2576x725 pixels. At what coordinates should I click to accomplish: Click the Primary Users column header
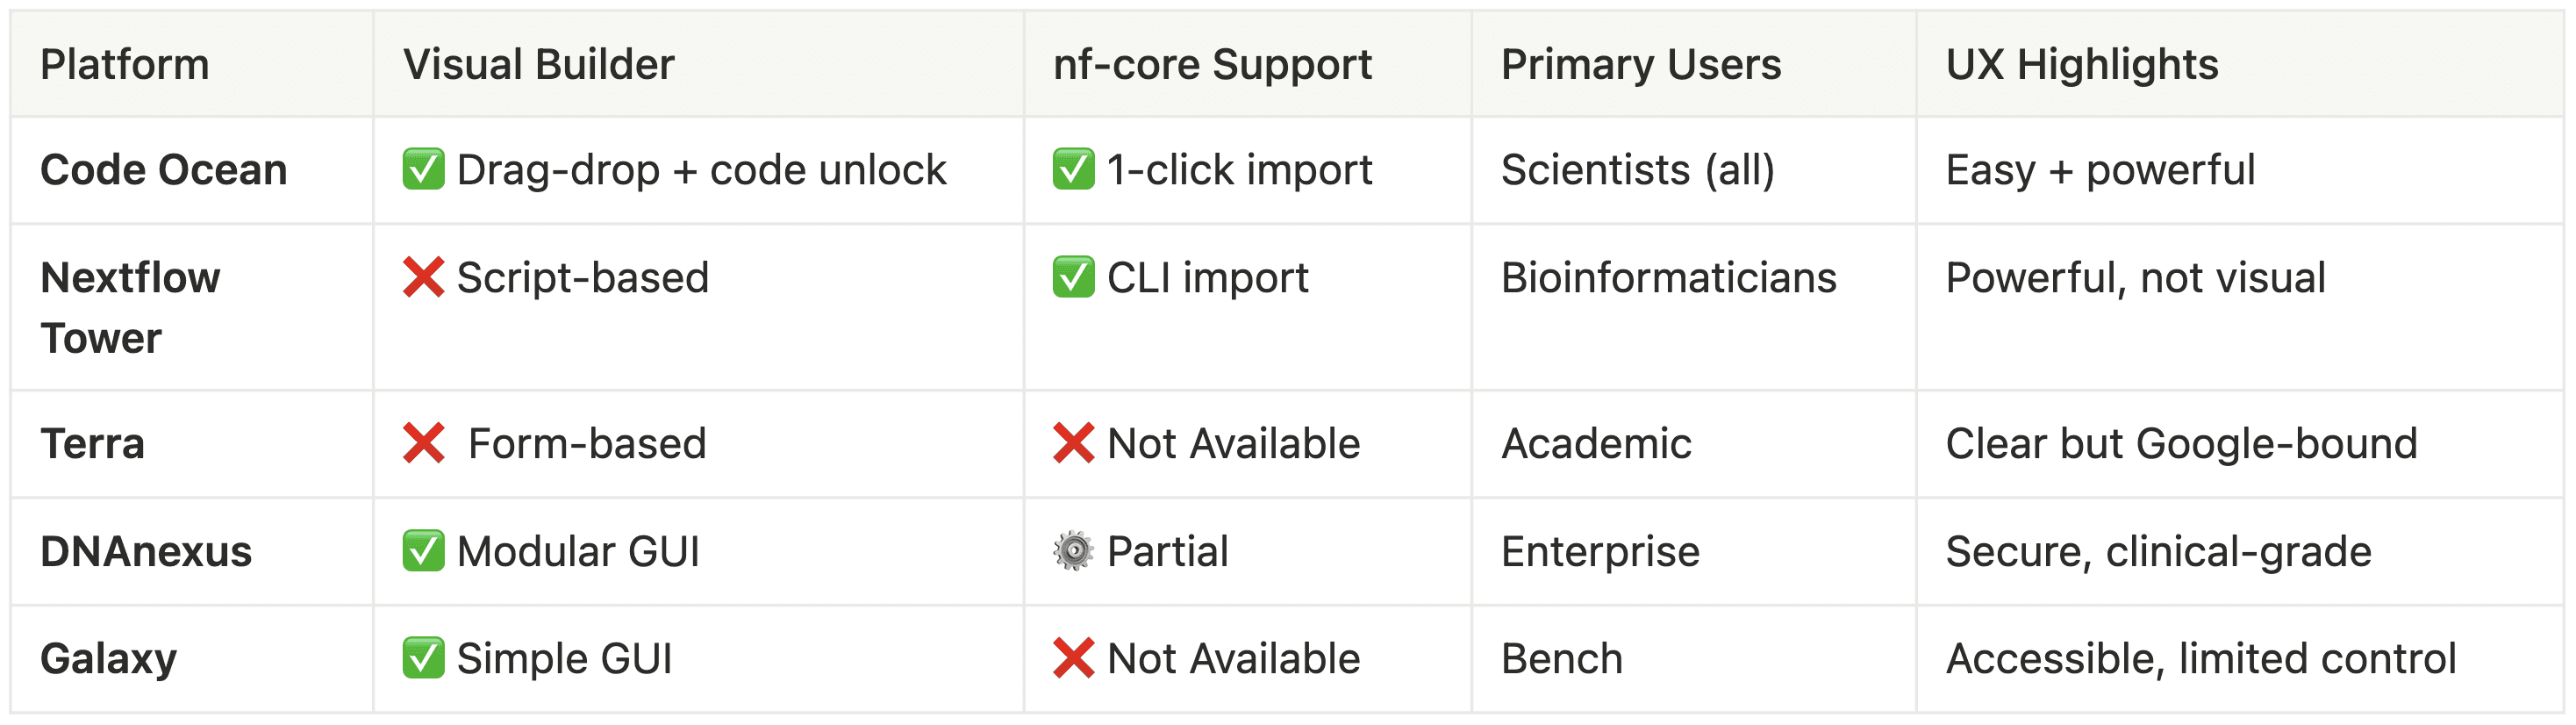coord(1641,65)
